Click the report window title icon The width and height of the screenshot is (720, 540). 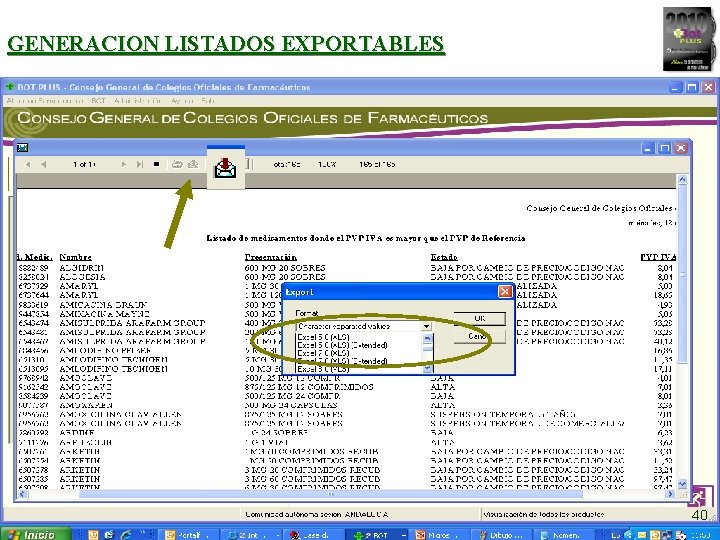coord(22,147)
